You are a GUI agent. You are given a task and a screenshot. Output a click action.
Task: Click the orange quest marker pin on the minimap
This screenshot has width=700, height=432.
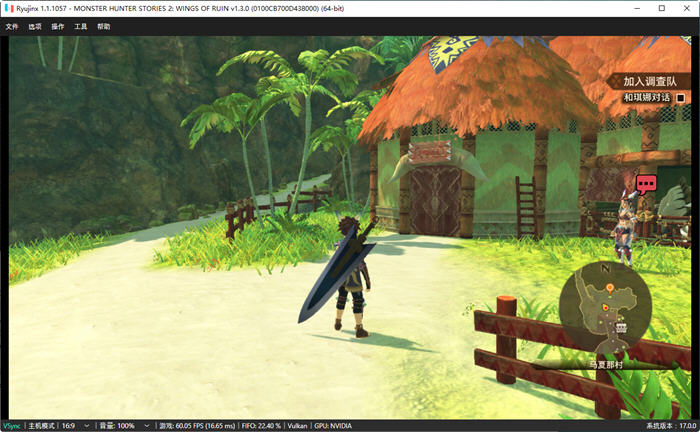pyautogui.click(x=609, y=288)
